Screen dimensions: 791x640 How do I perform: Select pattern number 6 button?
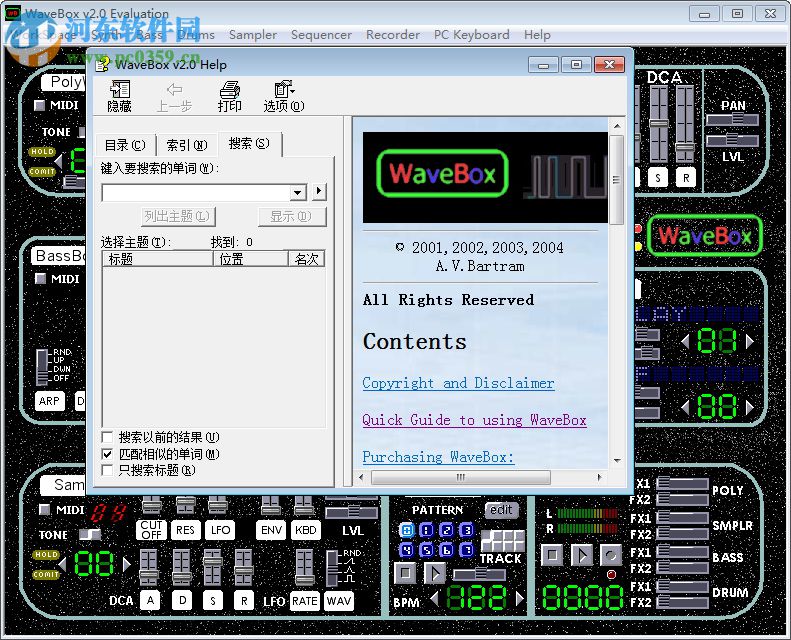[447, 550]
